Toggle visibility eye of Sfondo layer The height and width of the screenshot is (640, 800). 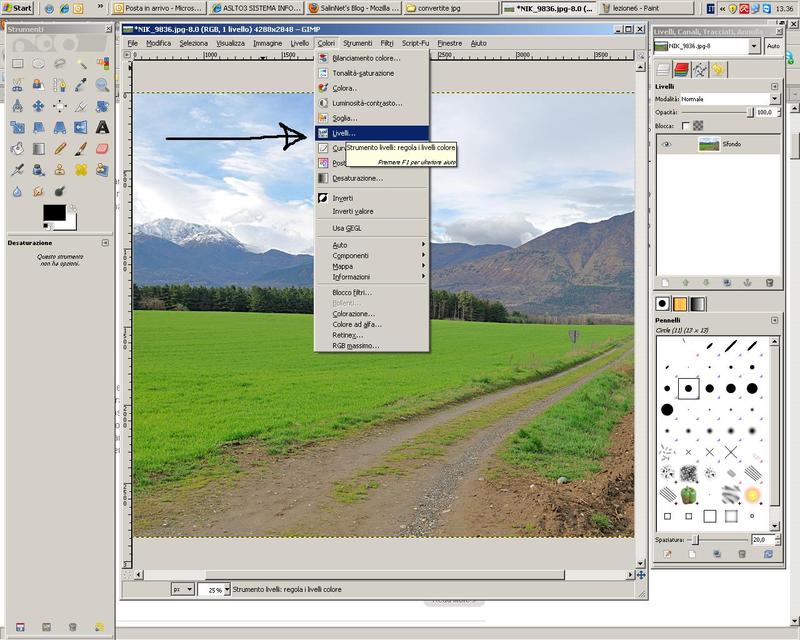tap(667, 145)
